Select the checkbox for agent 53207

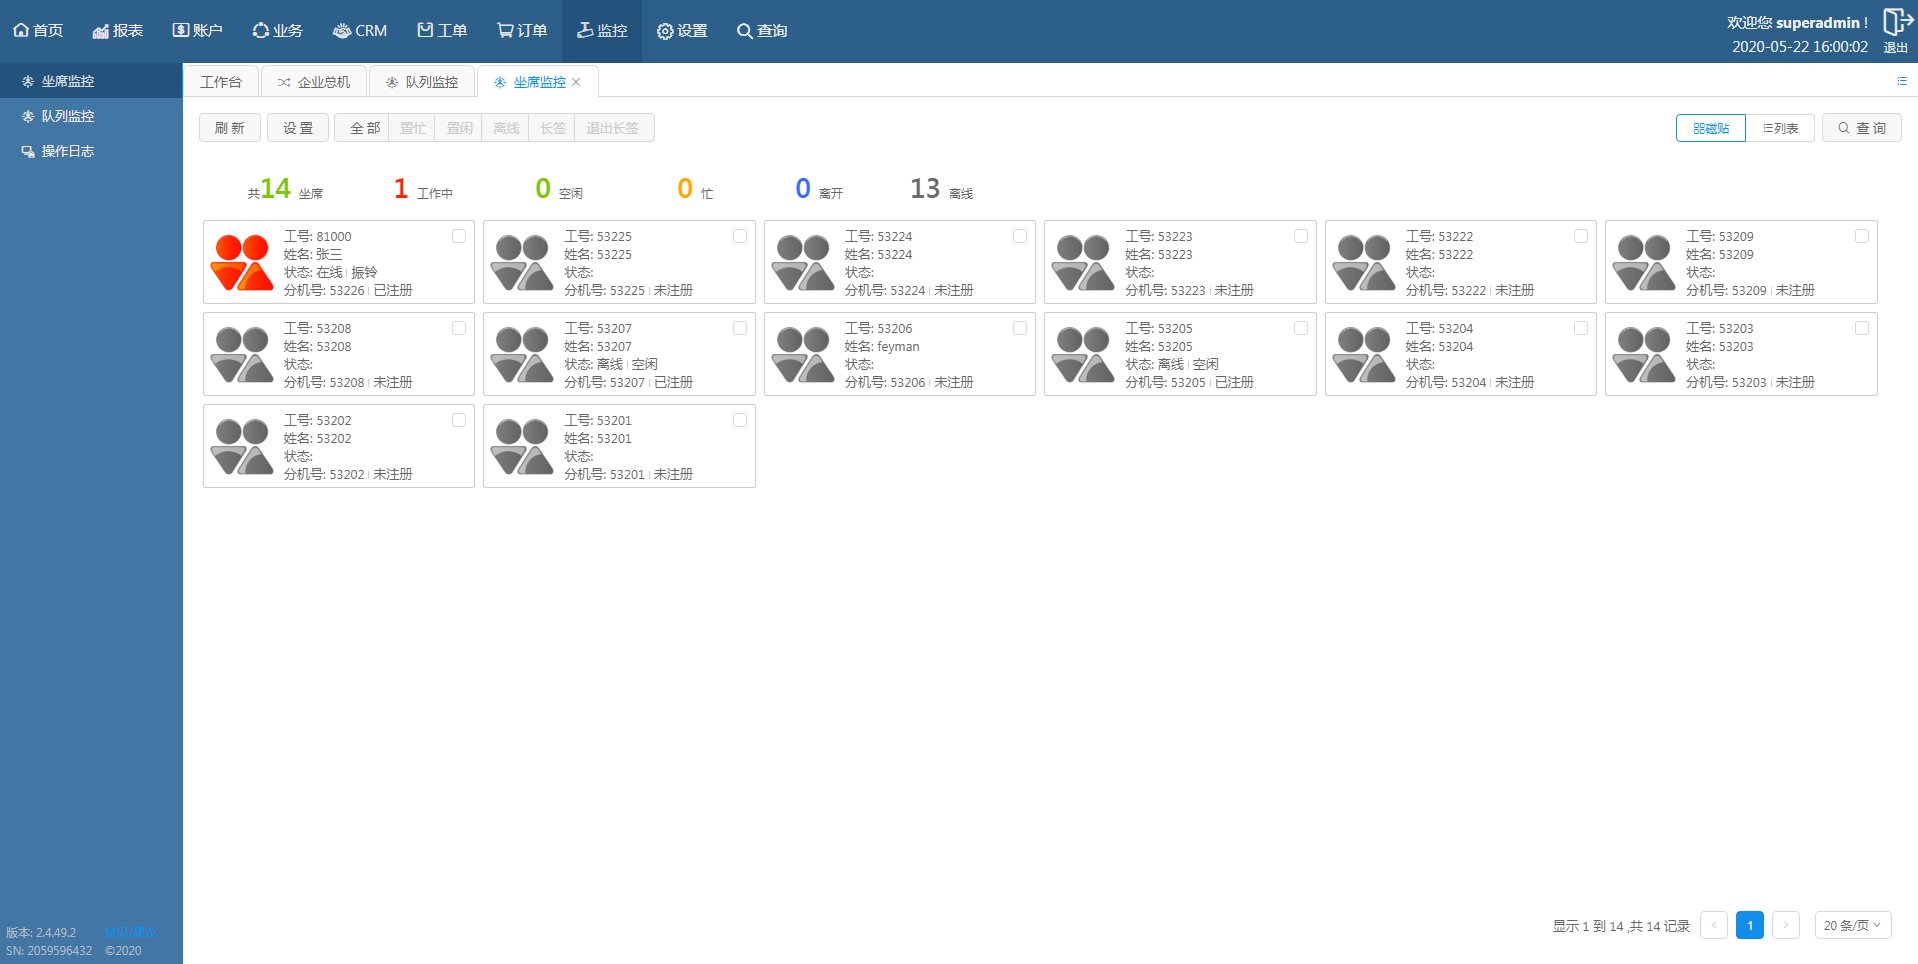tap(740, 328)
